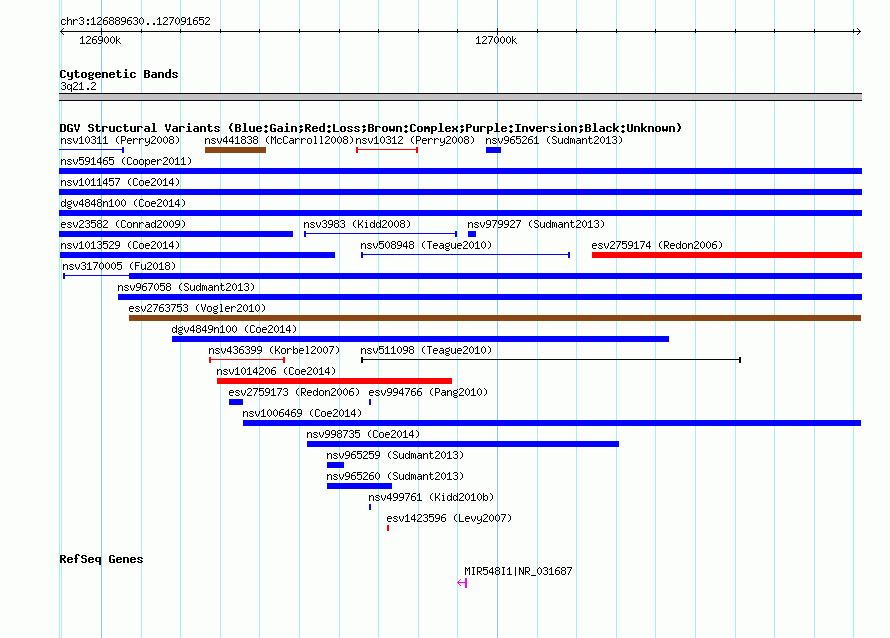This screenshot has width=890, height=638.
Task: Click nsv1014206 (Coe2014) label
Action: point(276,371)
